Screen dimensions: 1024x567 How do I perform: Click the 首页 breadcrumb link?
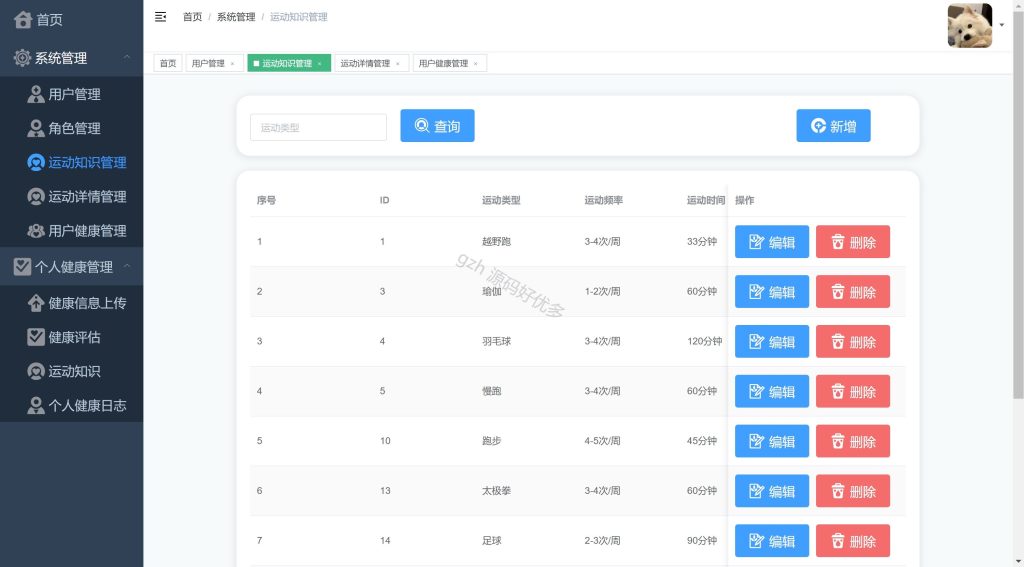coord(192,17)
